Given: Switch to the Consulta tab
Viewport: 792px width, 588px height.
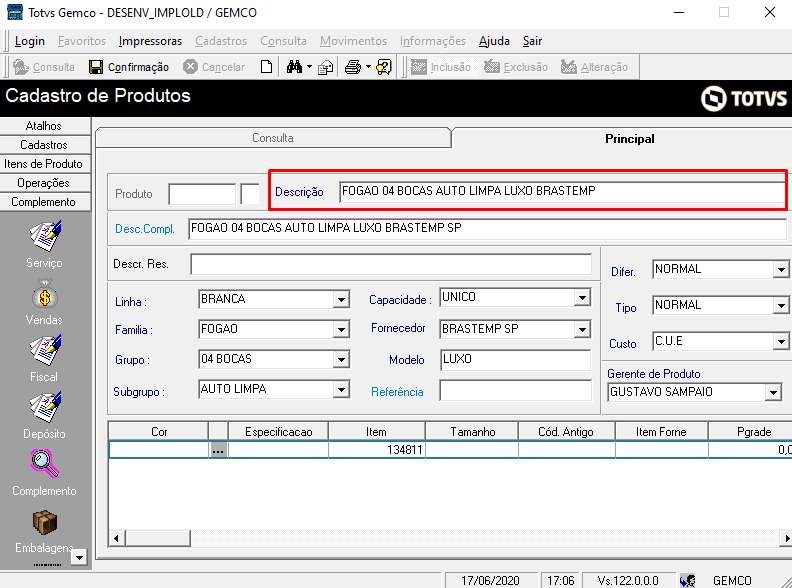Looking at the screenshot, I should click(273, 138).
